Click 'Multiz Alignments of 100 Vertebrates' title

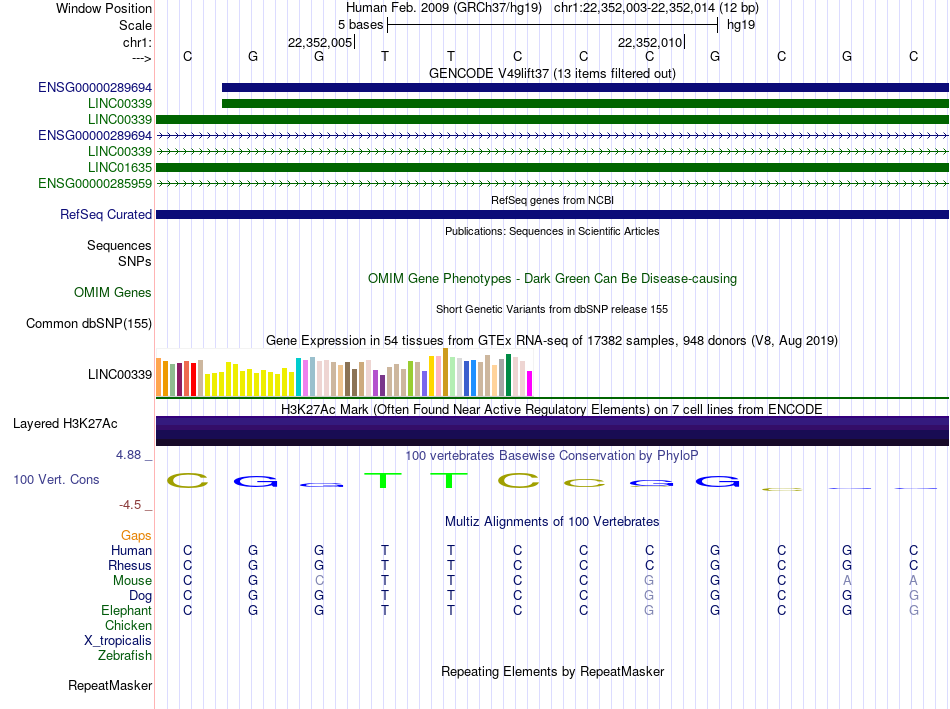[552, 522]
